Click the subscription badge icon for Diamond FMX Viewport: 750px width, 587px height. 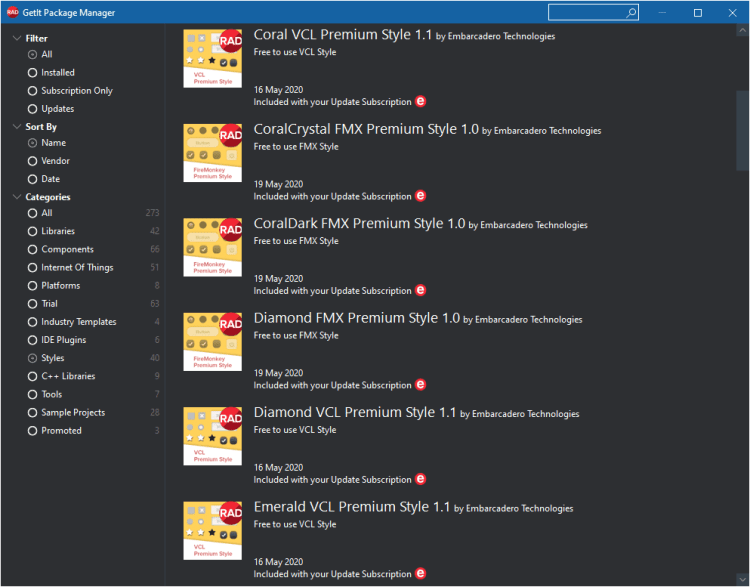coord(420,385)
